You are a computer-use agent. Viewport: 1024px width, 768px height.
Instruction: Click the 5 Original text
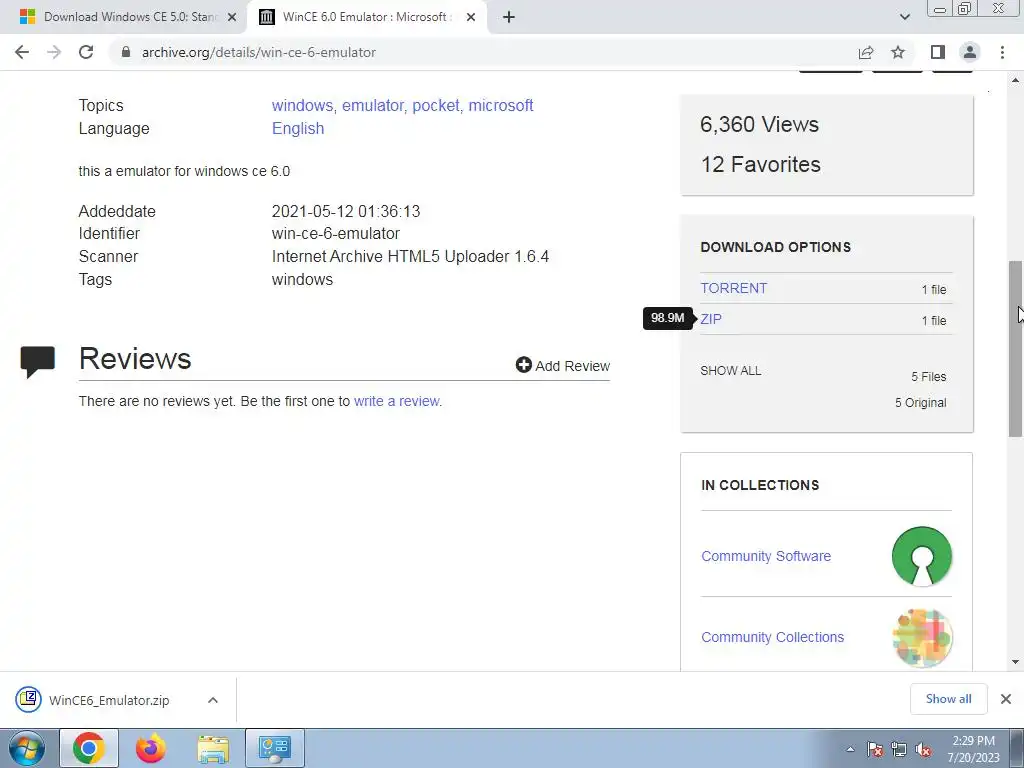(920, 402)
